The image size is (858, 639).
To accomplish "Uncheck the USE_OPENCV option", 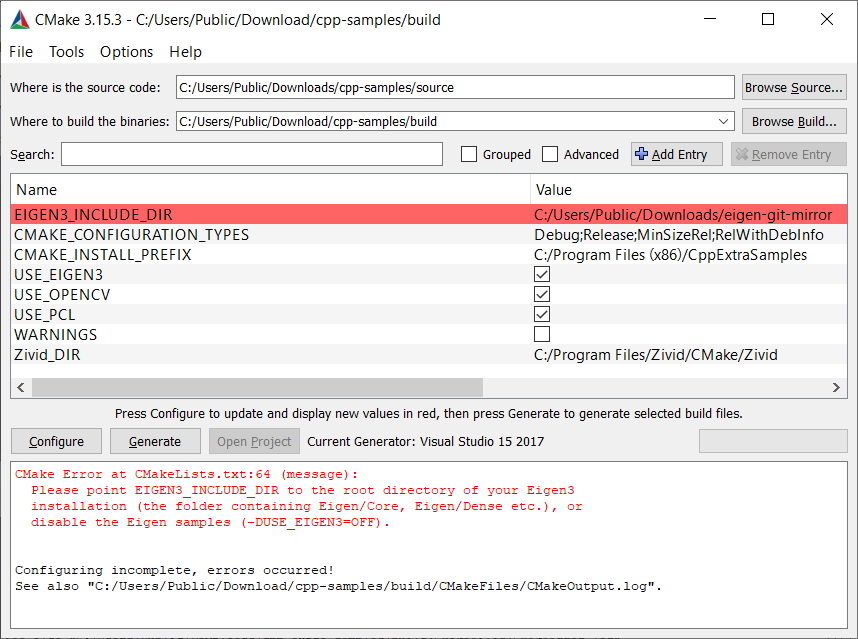I will click(542, 294).
